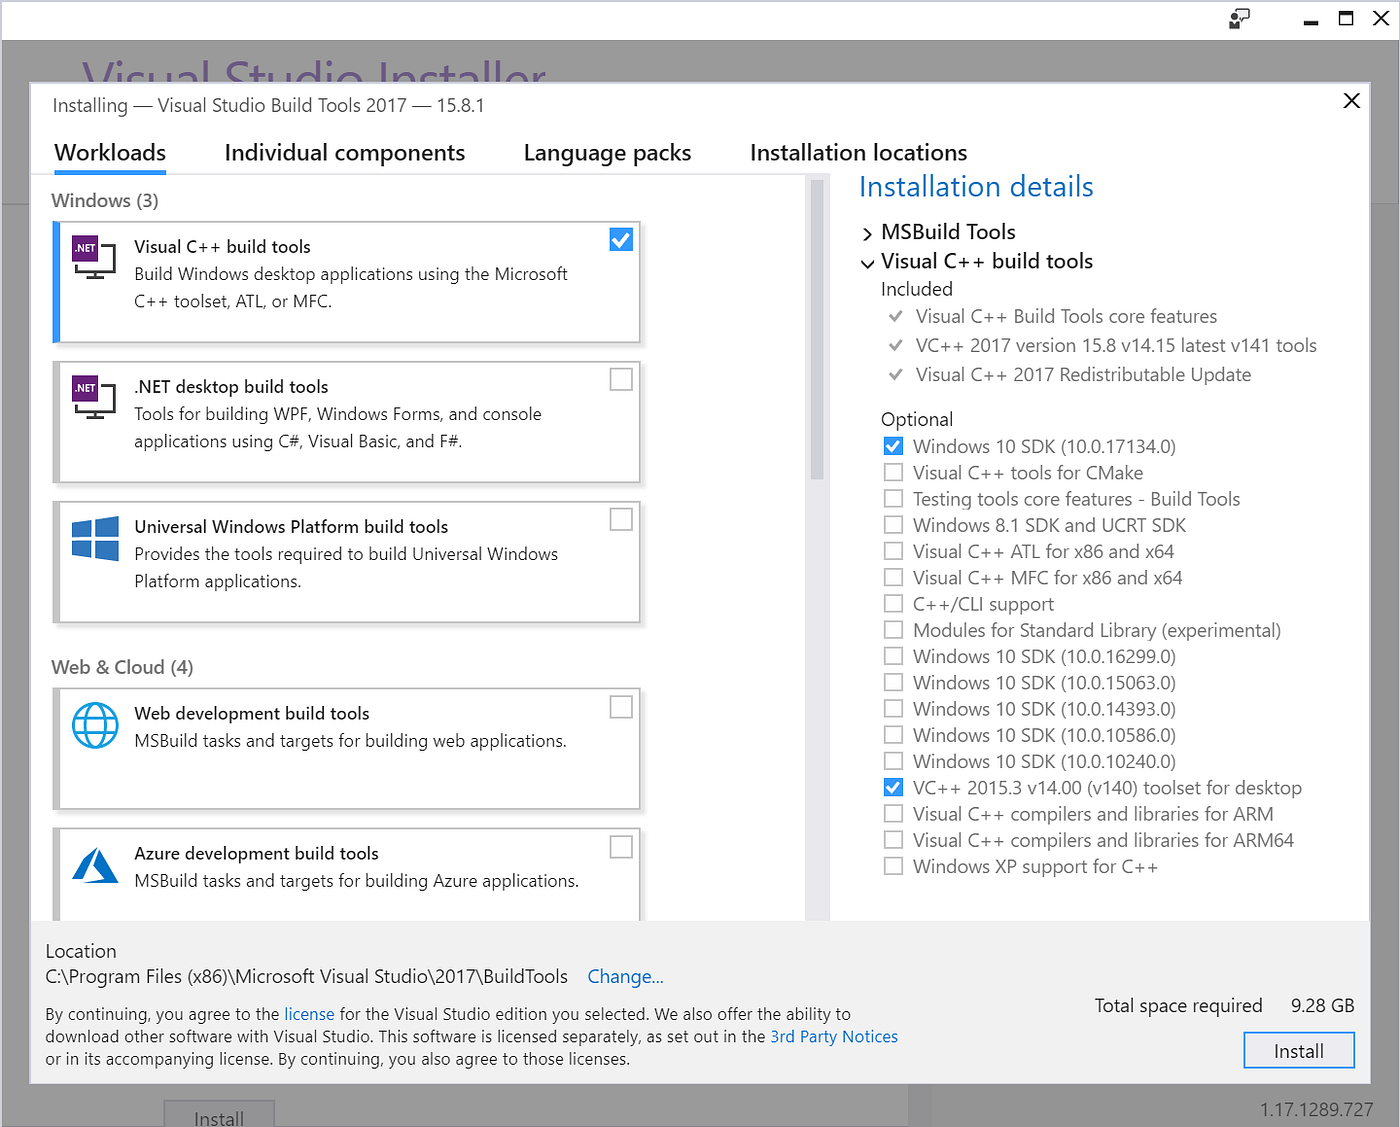Uncheck VC++ 2015.3 v14.00 toolset for desktop
The width and height of the screenshot is (1400, 1127).
point(893,787)
